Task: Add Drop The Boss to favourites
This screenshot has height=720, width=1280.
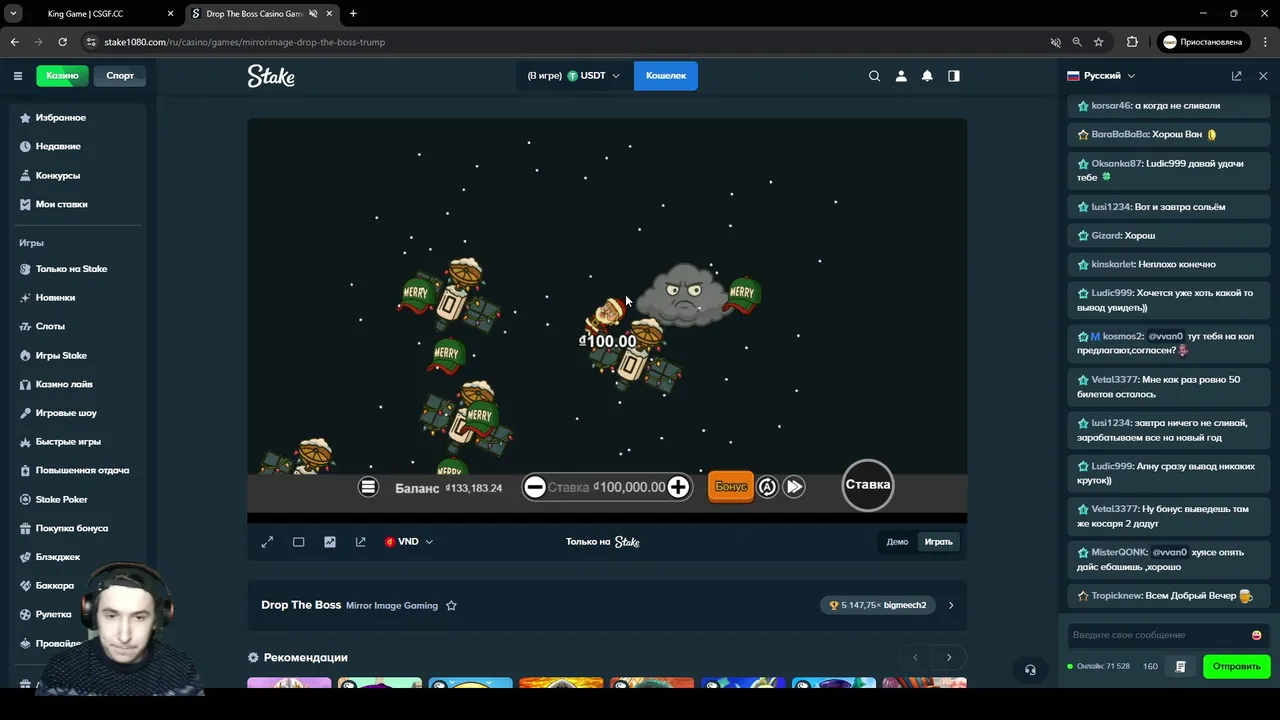Action: tap(451, 605)
